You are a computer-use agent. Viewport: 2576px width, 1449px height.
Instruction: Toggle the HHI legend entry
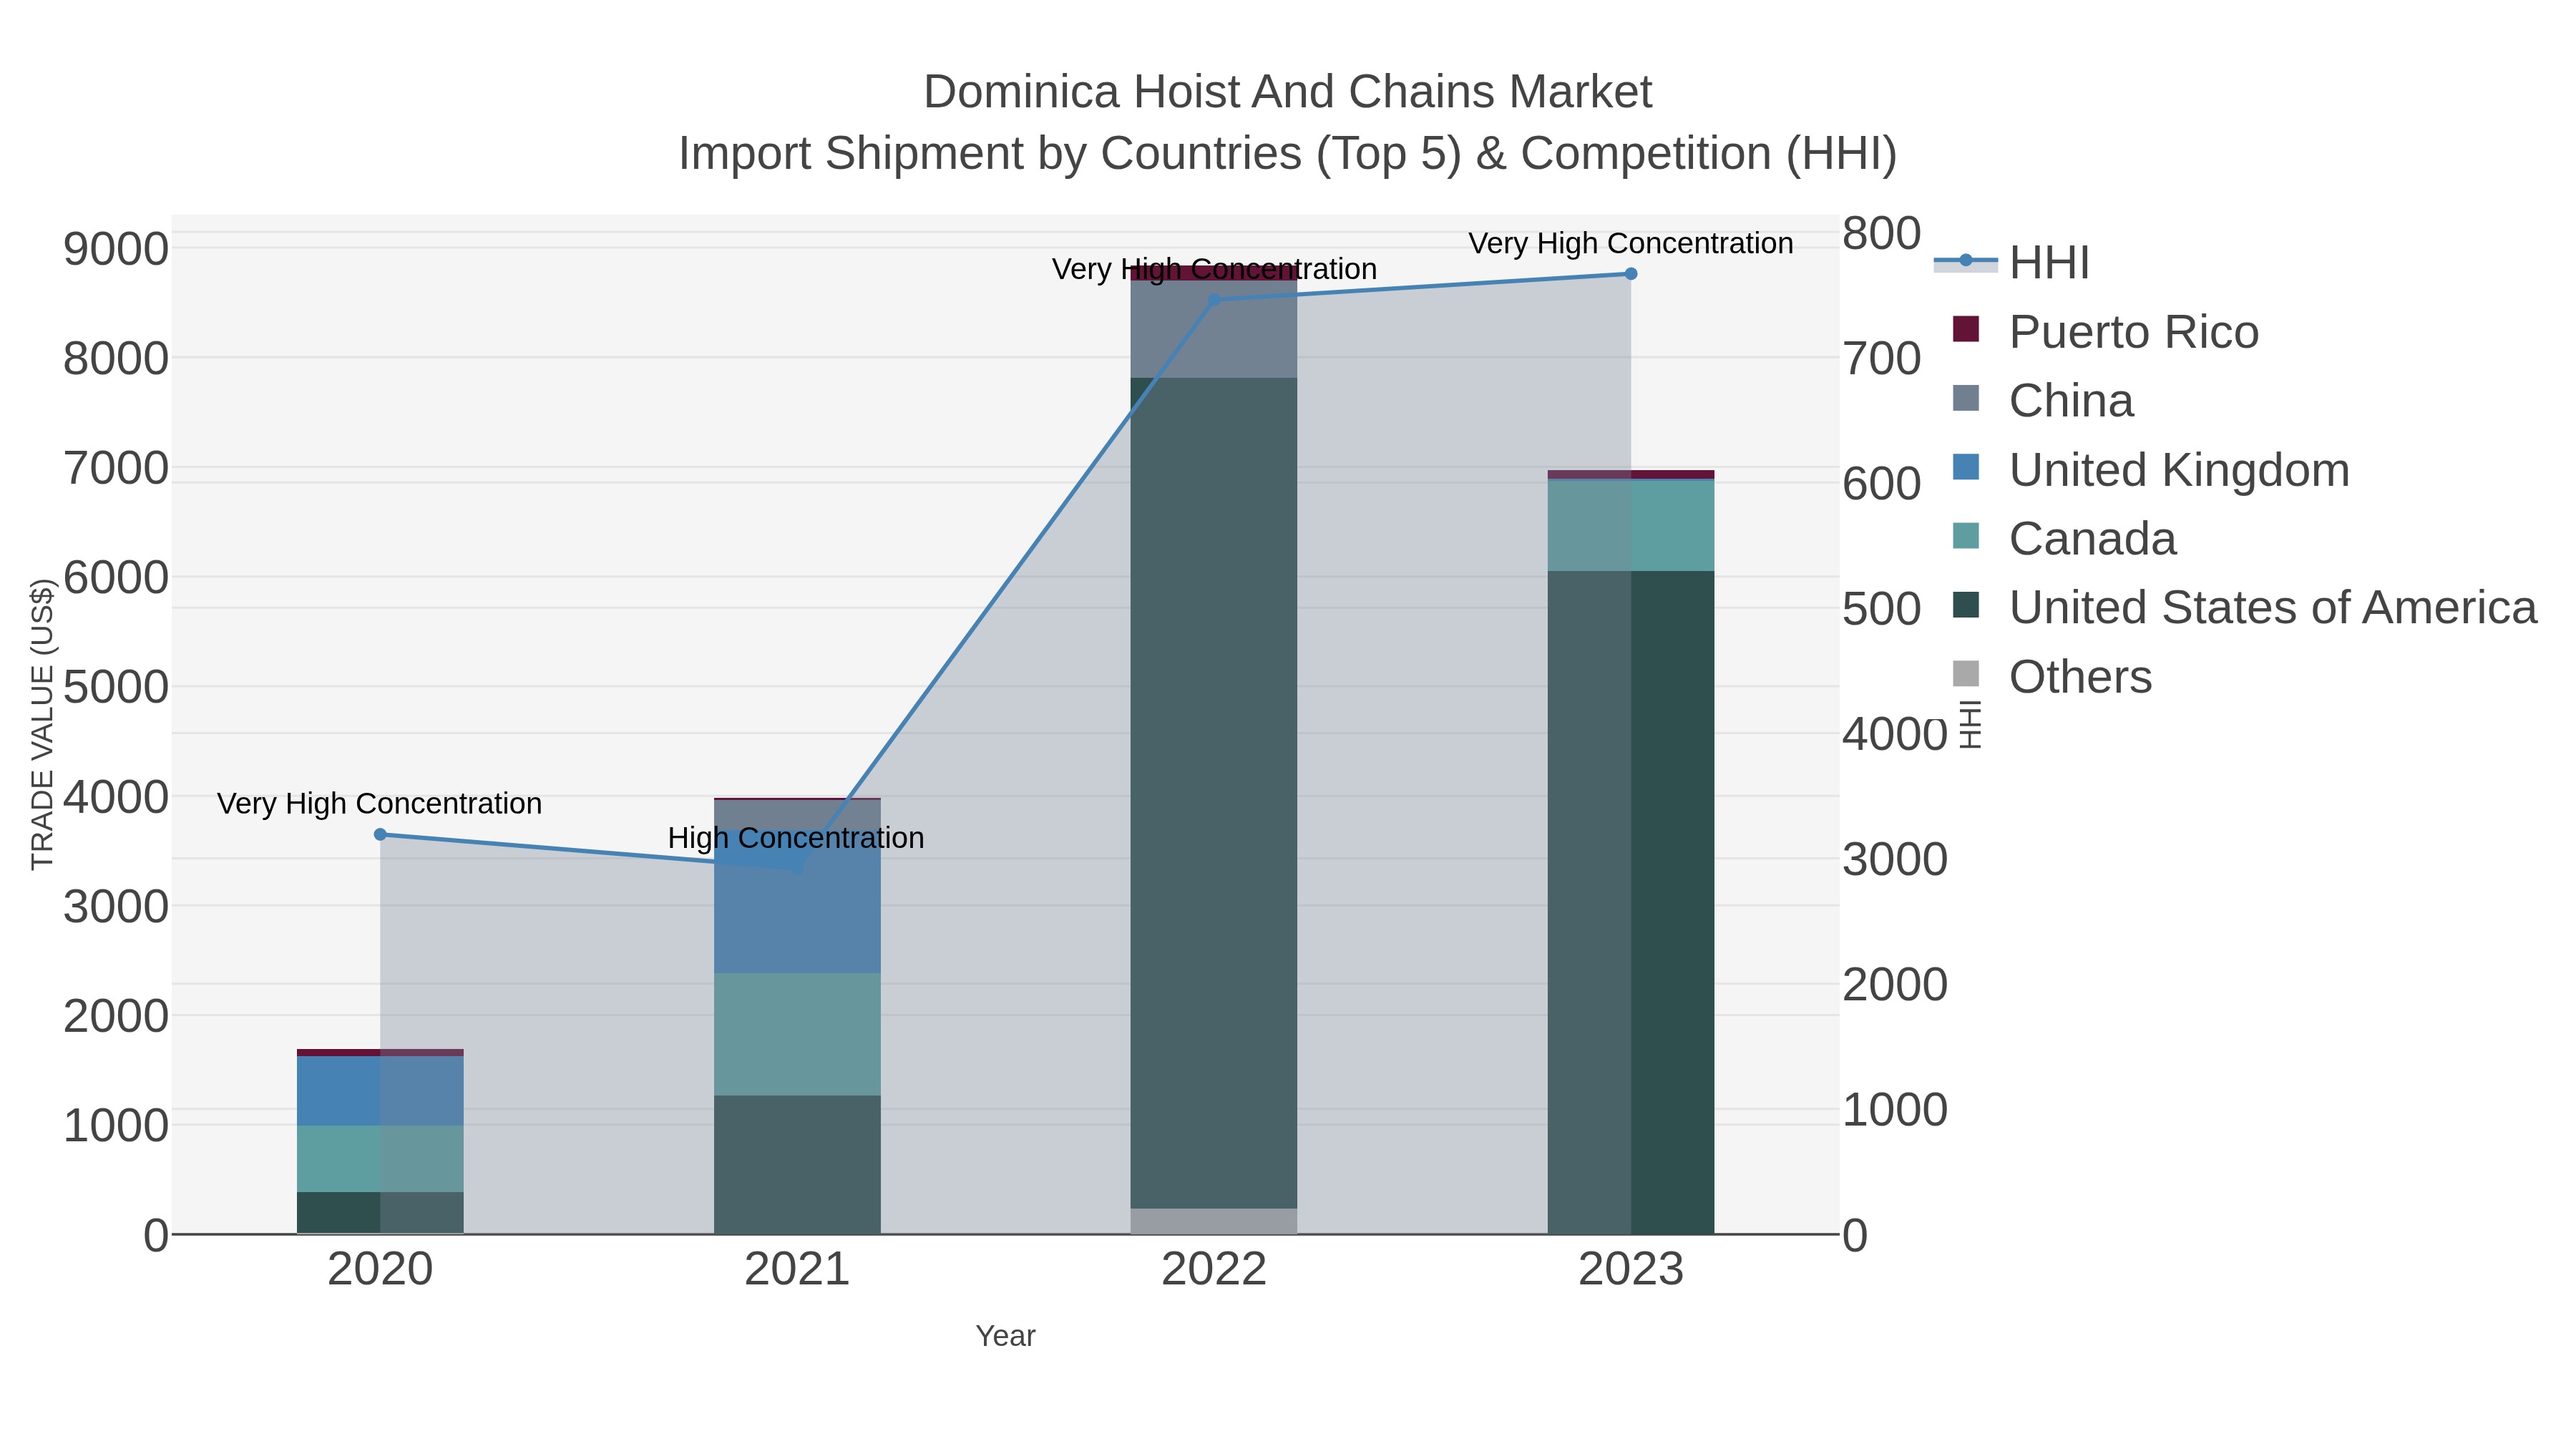coord(2012,263)
